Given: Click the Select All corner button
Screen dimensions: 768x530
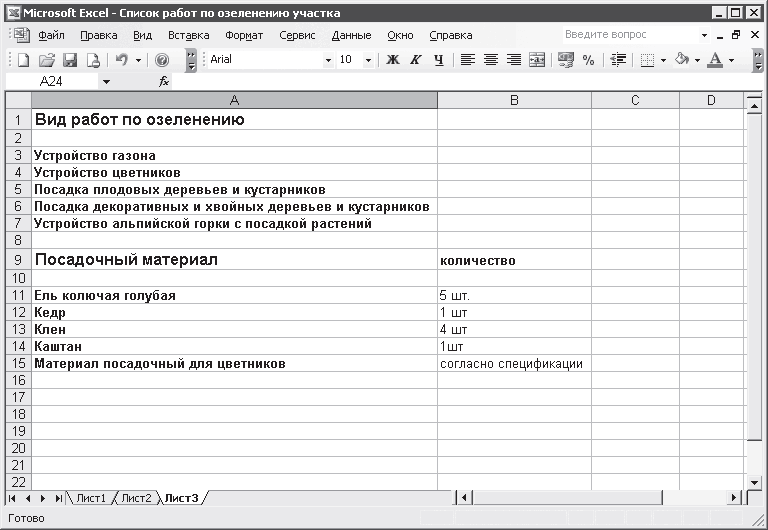Looking at the screenshot, I should click(x=19, y=100).
